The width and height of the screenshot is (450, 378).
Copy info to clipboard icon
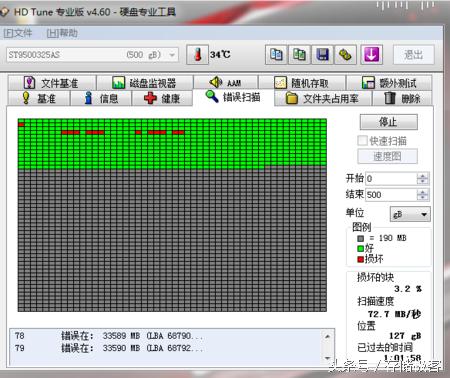pyautogui.click(x=276, y=54)
